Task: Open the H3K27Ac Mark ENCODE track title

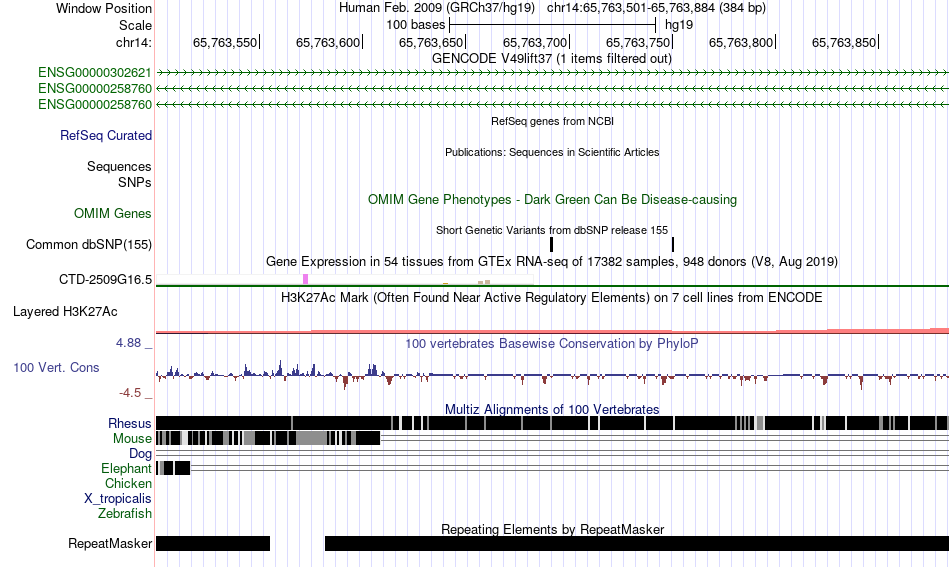Action: (x=552, y=297)
